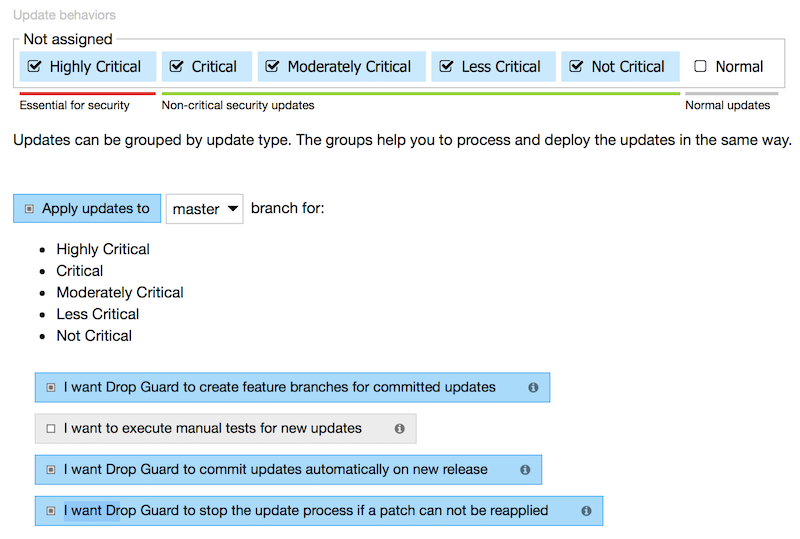Click the Not assigned group legend

click(68, 39)
